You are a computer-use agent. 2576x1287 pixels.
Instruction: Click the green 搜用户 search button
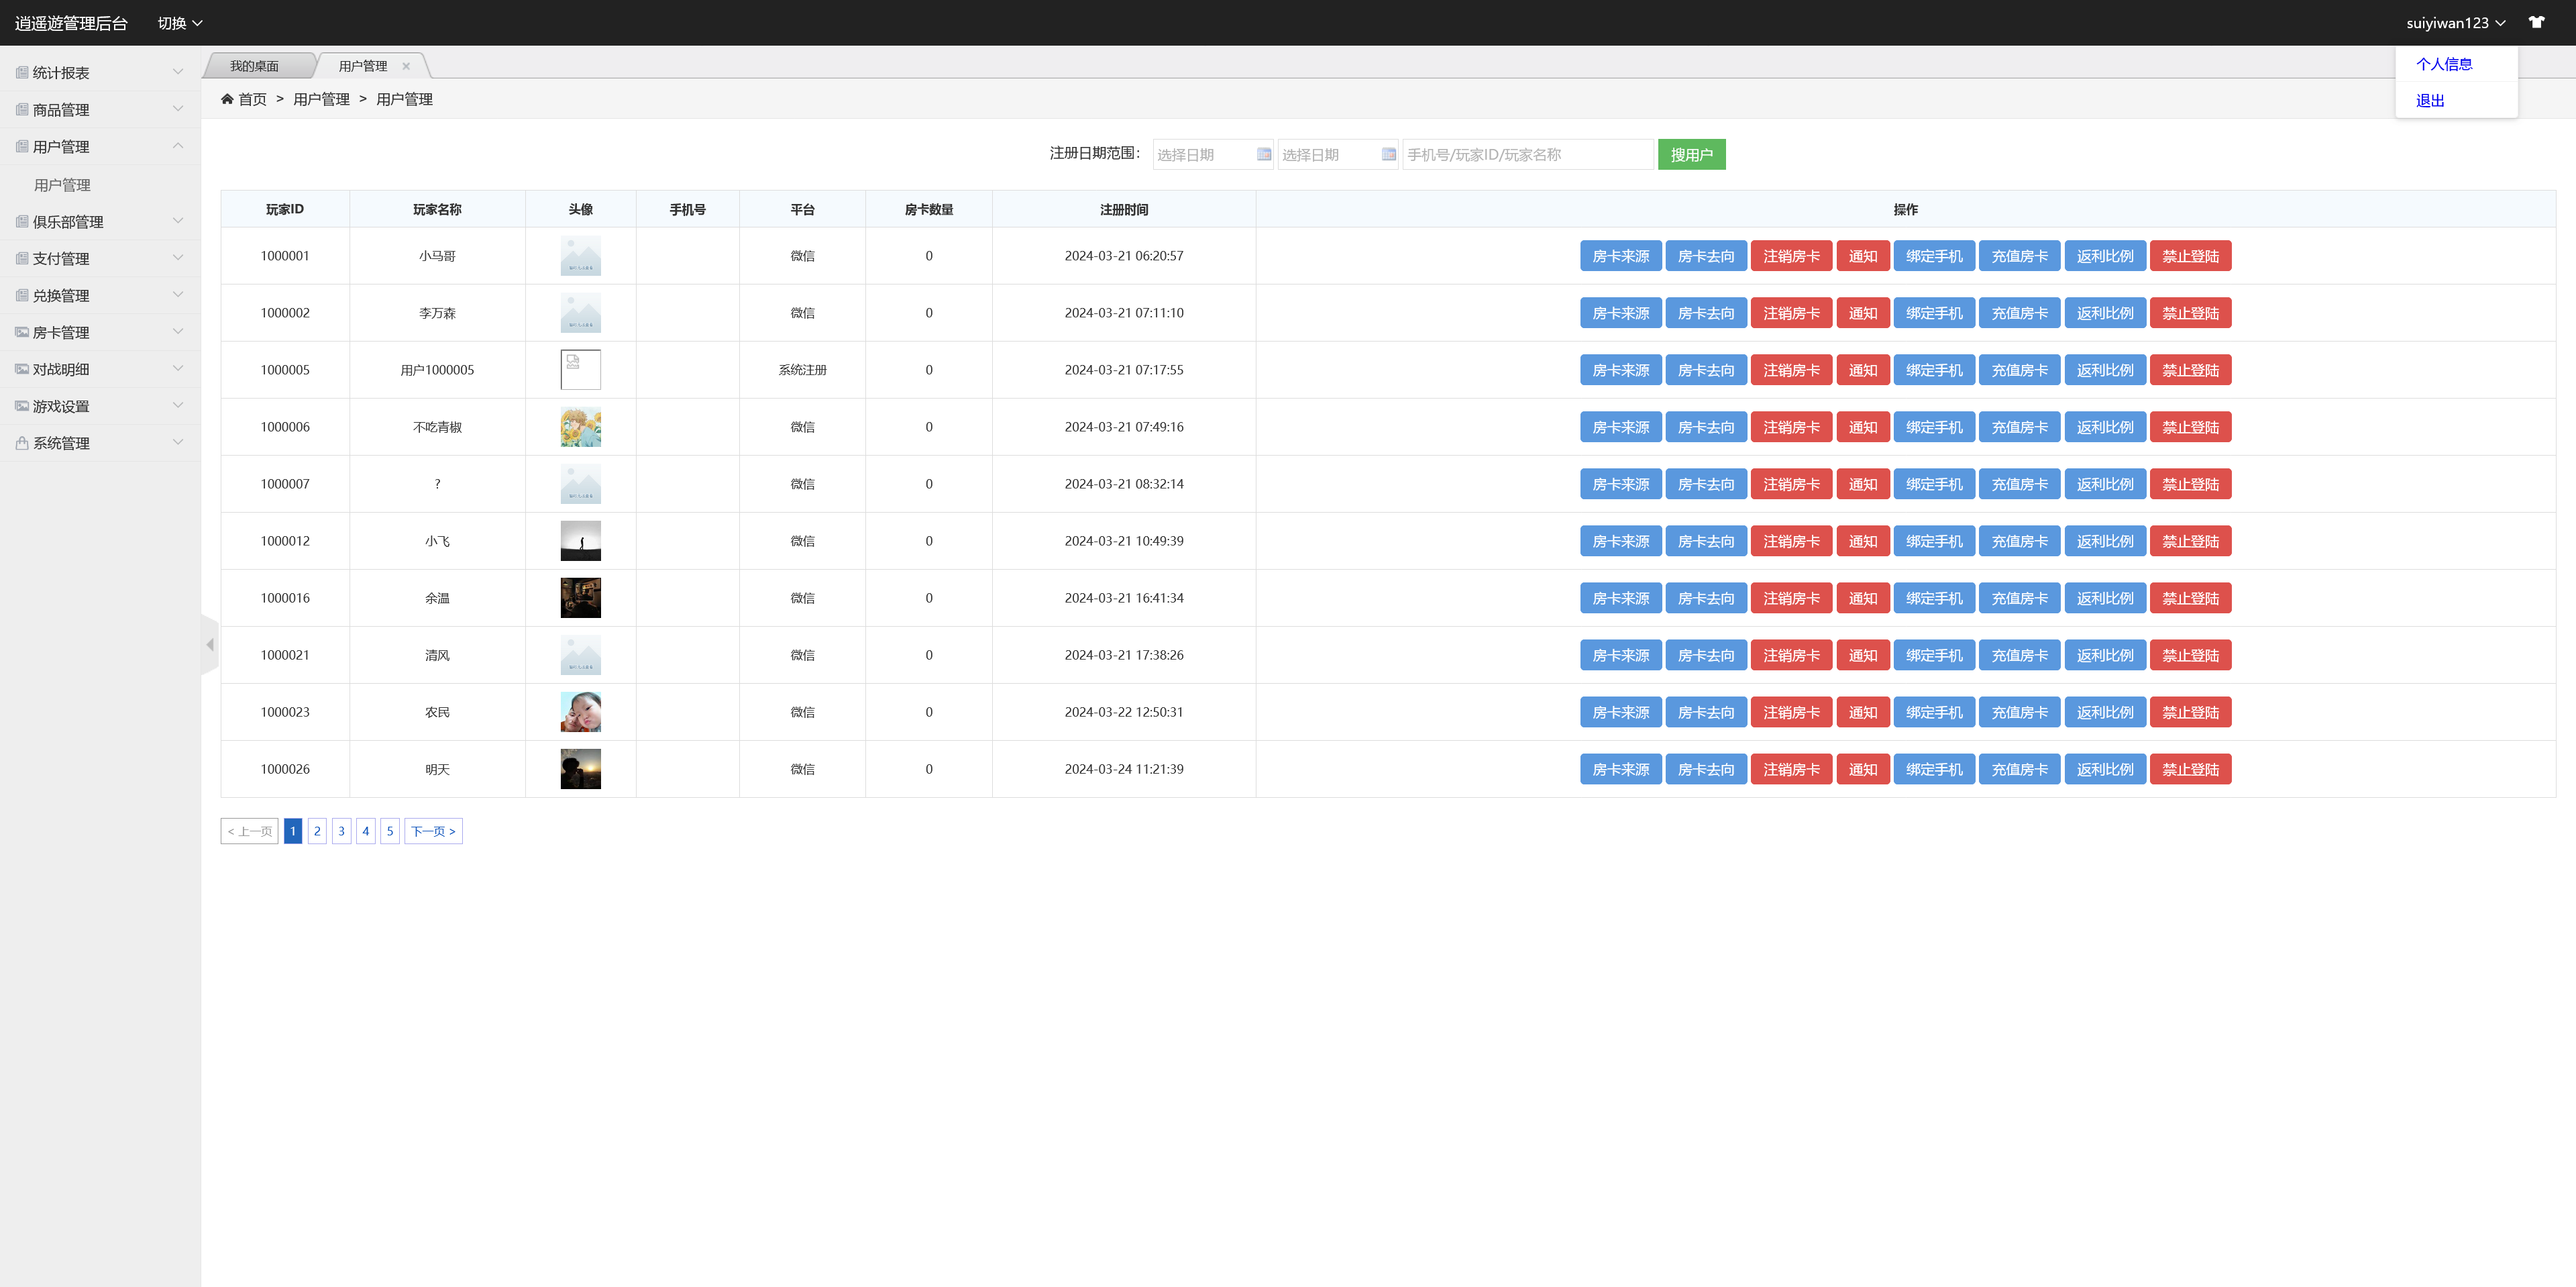coord(1691,154)
